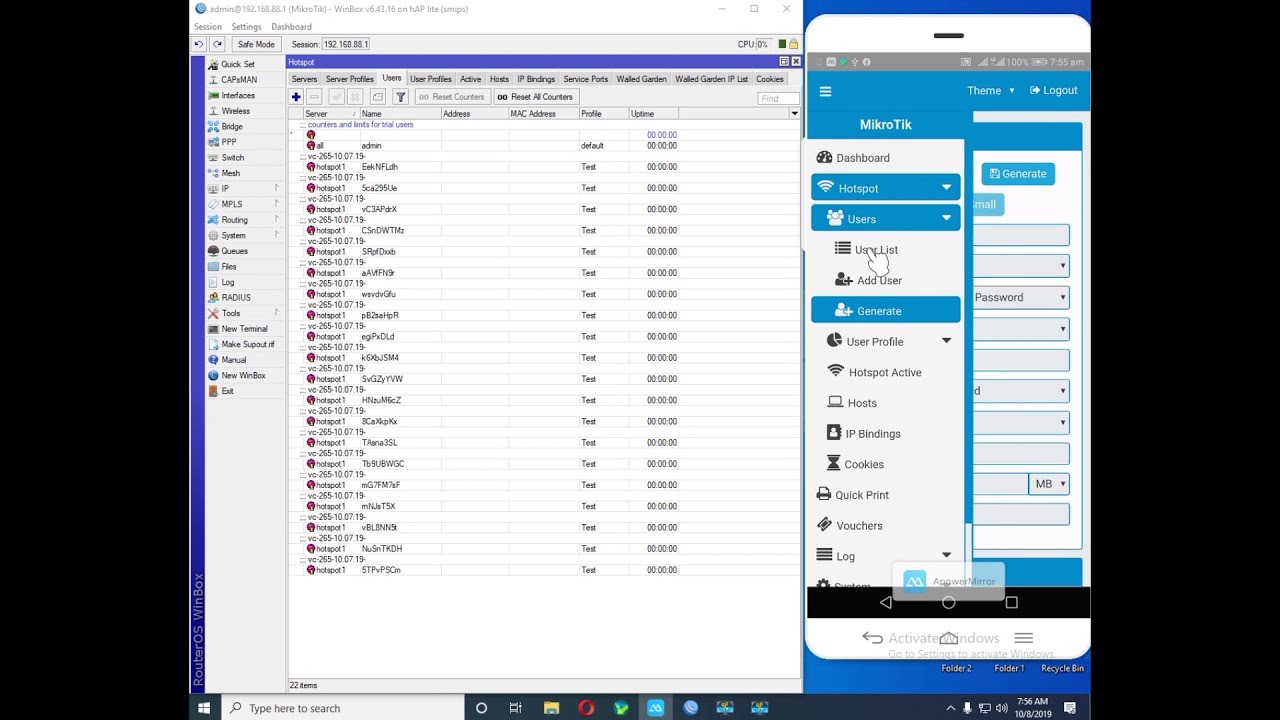Sort users by the Name column header
The image size is (1280, 720).
pyautogui.click(x=399, y=114)
